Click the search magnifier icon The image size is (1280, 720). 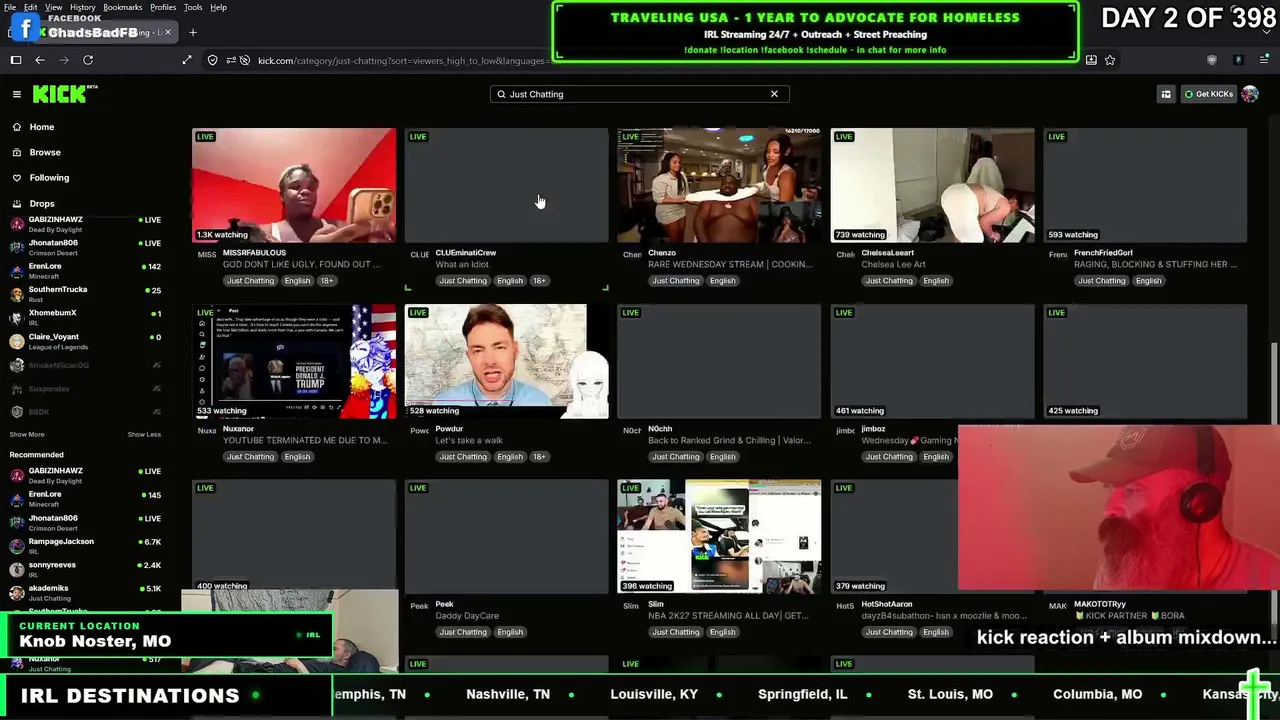pyautogui.click(x=501, y=94)
